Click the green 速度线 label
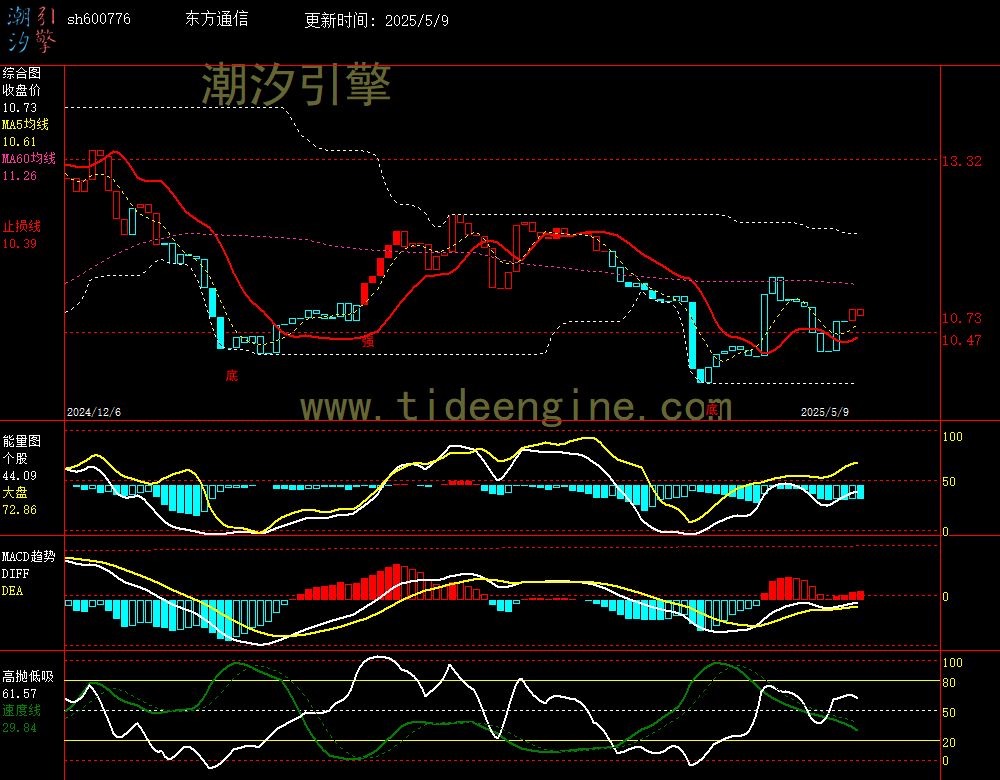1000x780 pixels. pyautogui.click(x=22, y=710)
